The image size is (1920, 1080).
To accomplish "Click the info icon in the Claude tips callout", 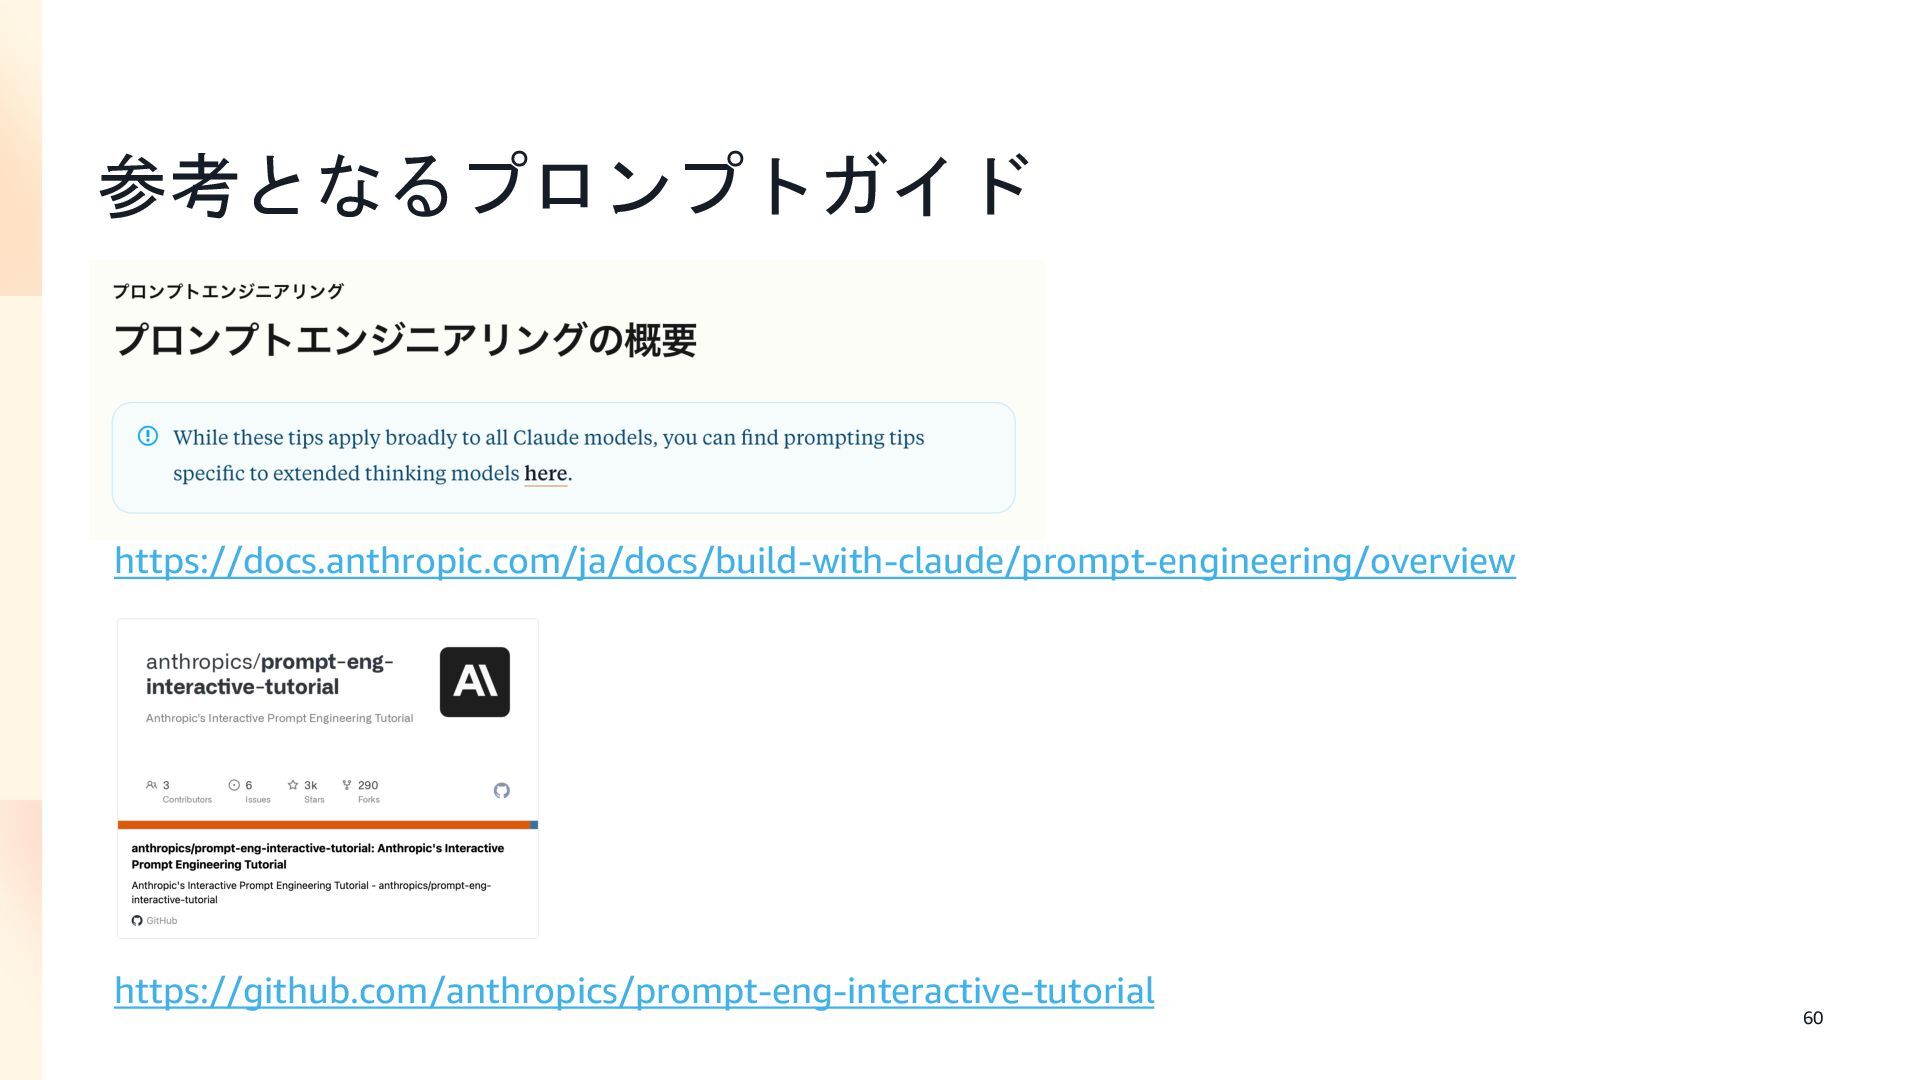I will coord(148,436).
